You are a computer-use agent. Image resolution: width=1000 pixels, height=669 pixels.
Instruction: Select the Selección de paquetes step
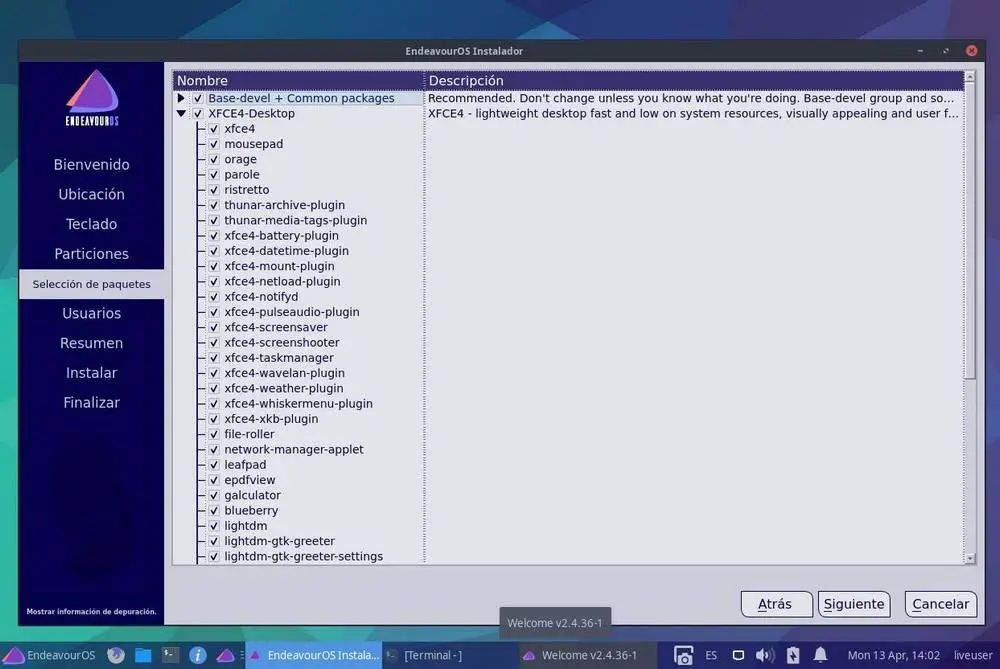point(91,284)
